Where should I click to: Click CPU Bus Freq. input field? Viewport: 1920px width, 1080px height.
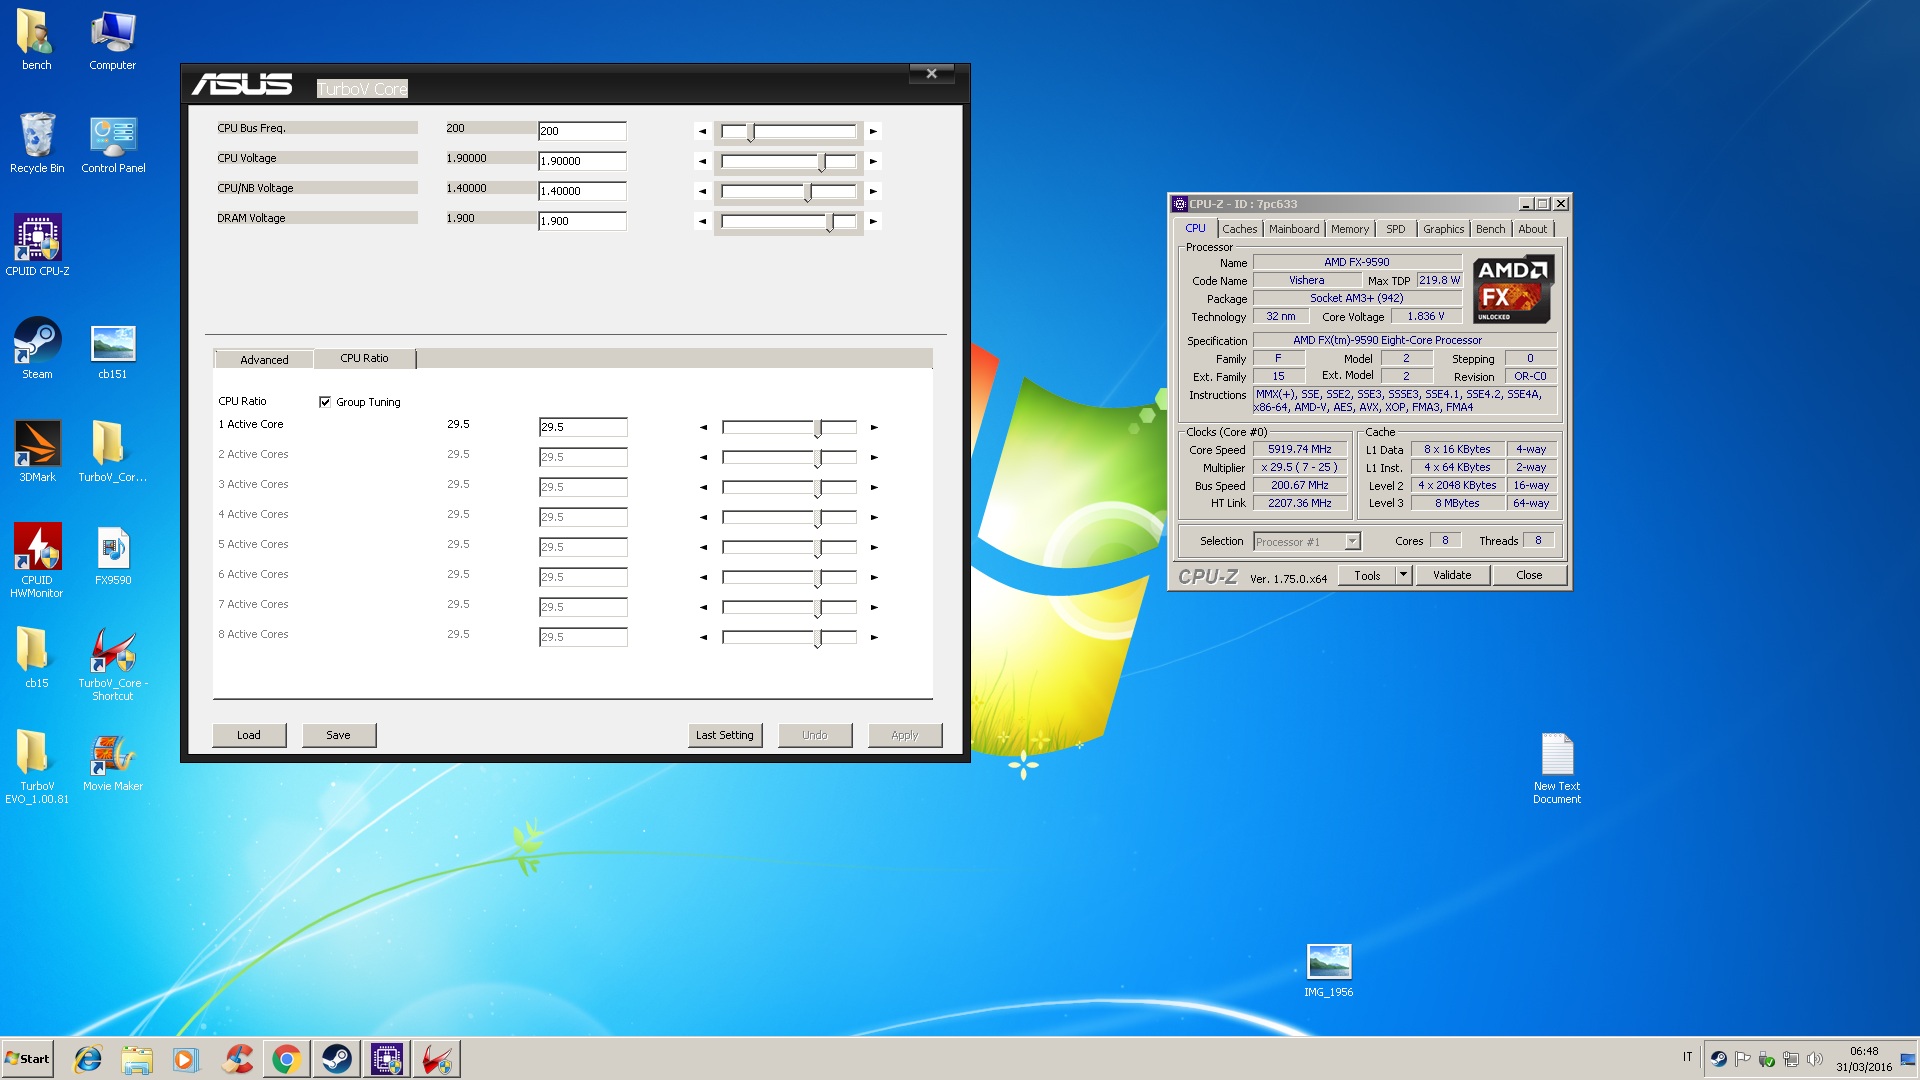(x=582, y=131)
